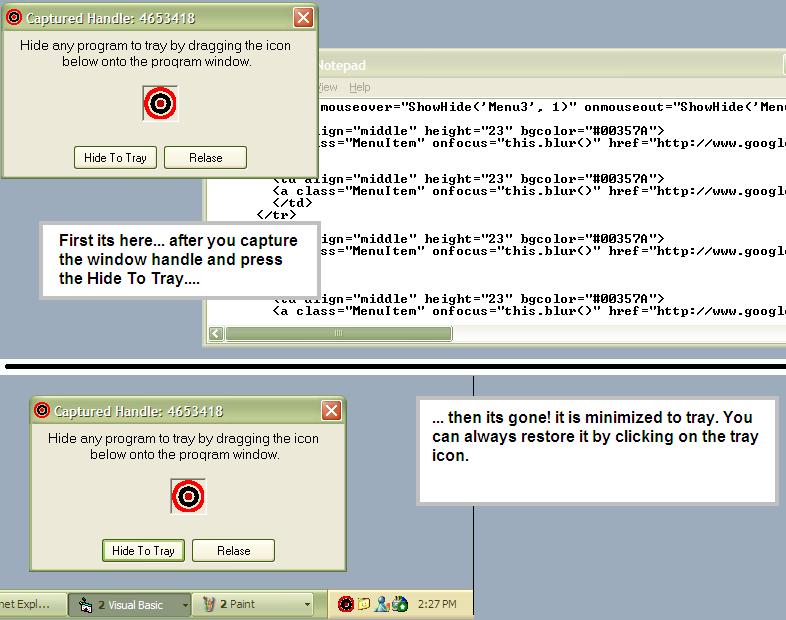Click the system clock showing 2:27 PM
This screenshot has height=620, width=786.
pos(436,604)
